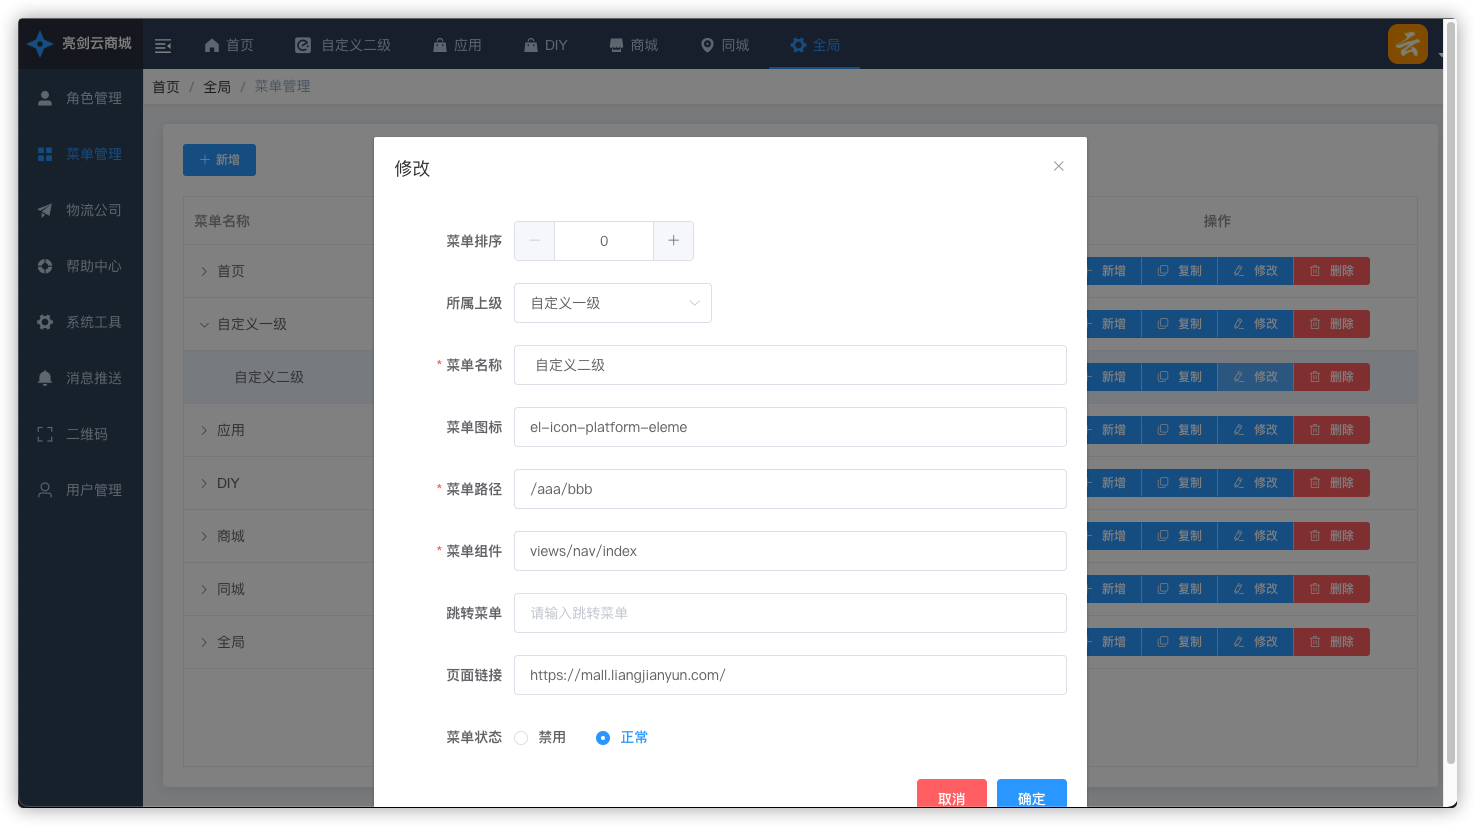This screenshot has height=826, width=1475.
Task: Click 修改 in the 首页 row
Action: (1256, 271)
